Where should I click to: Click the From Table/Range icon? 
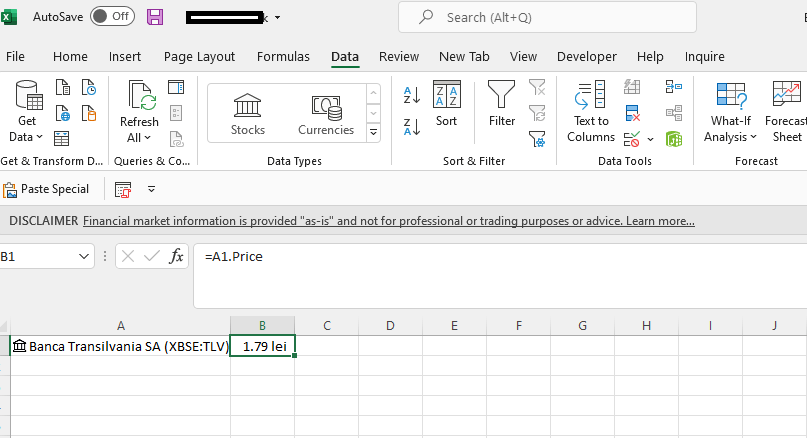pos(62,138)
